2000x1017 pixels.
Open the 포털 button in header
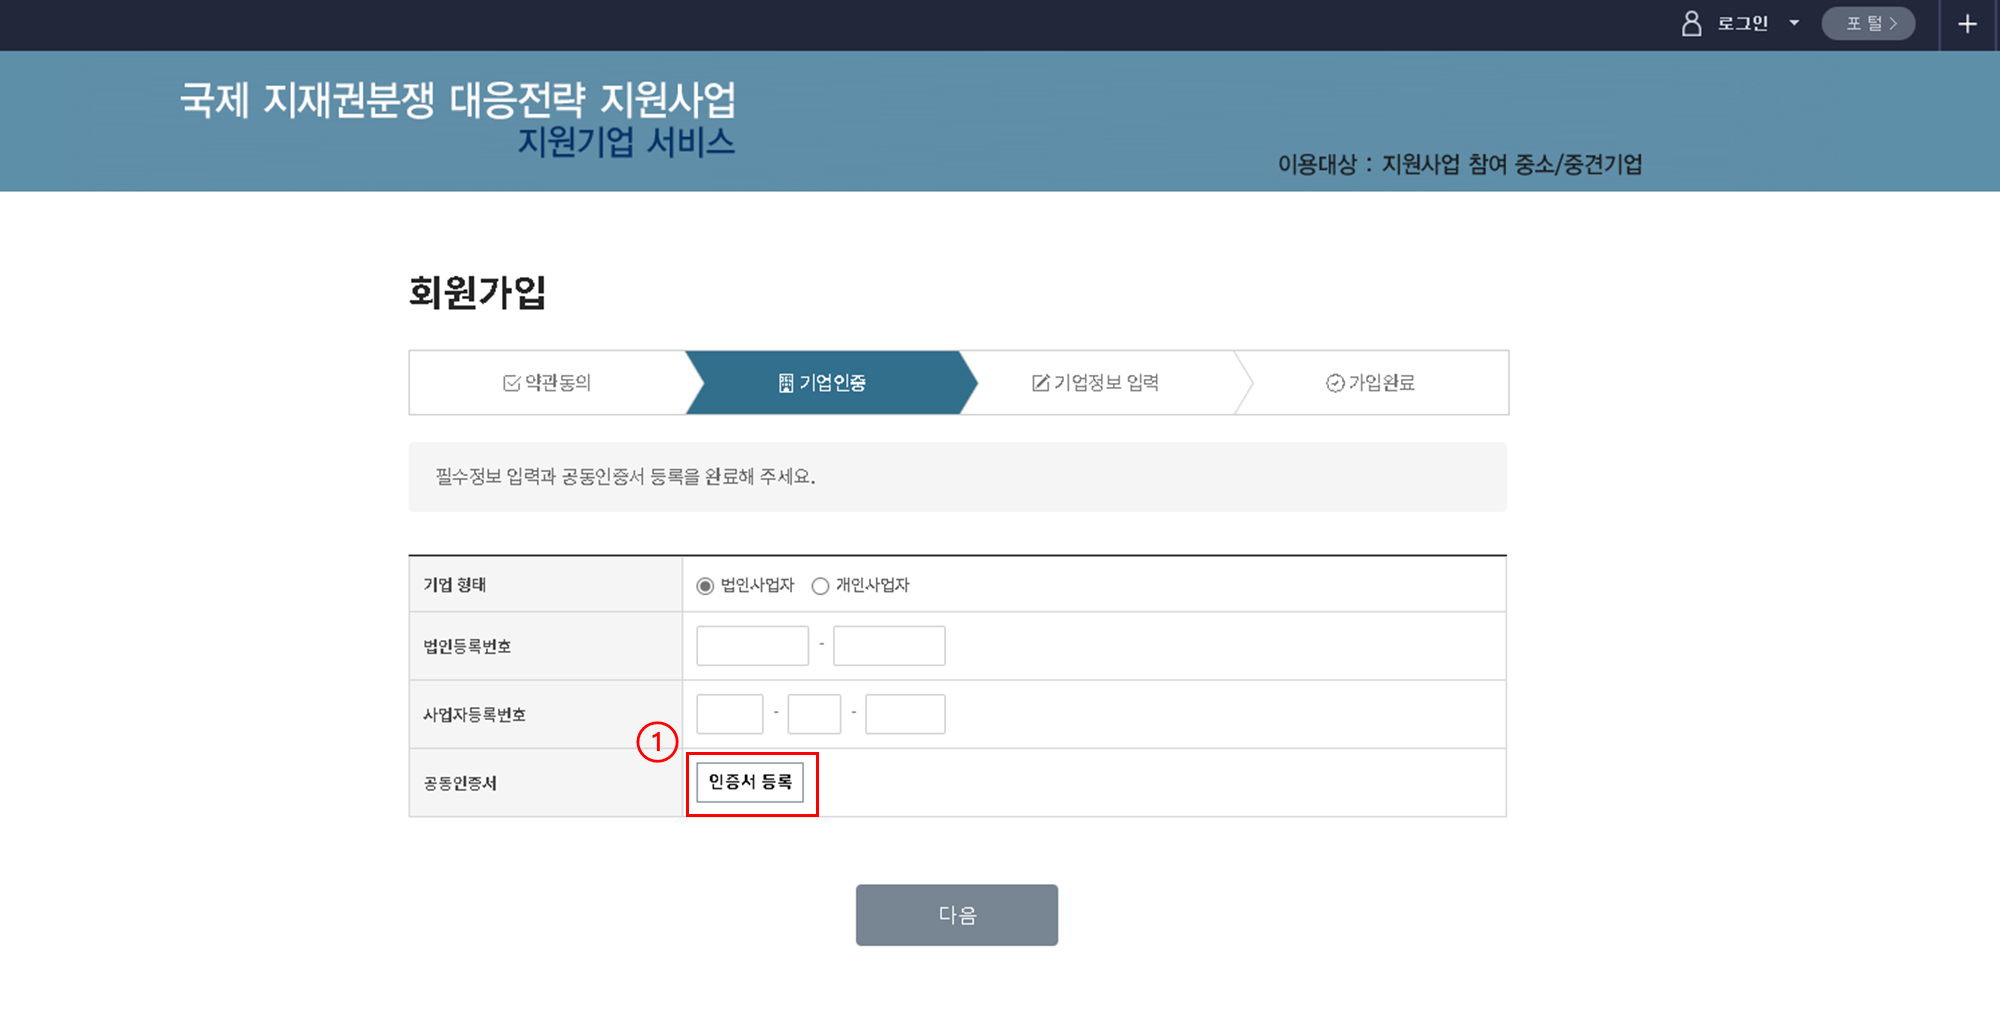(1868, 24)
